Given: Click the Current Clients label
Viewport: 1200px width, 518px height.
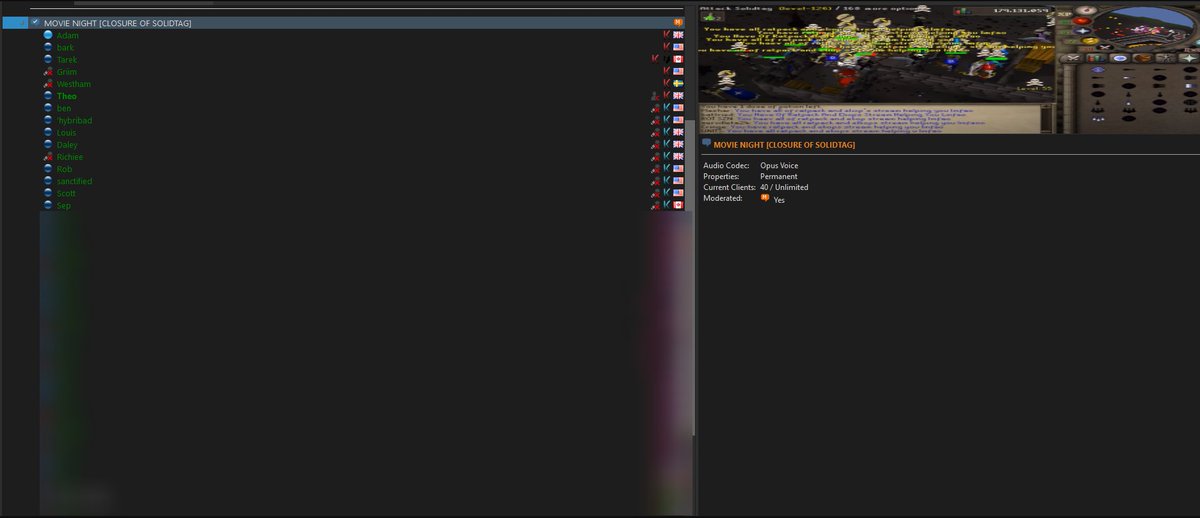Looking at the screenshot, I should [x=729, y=187].
